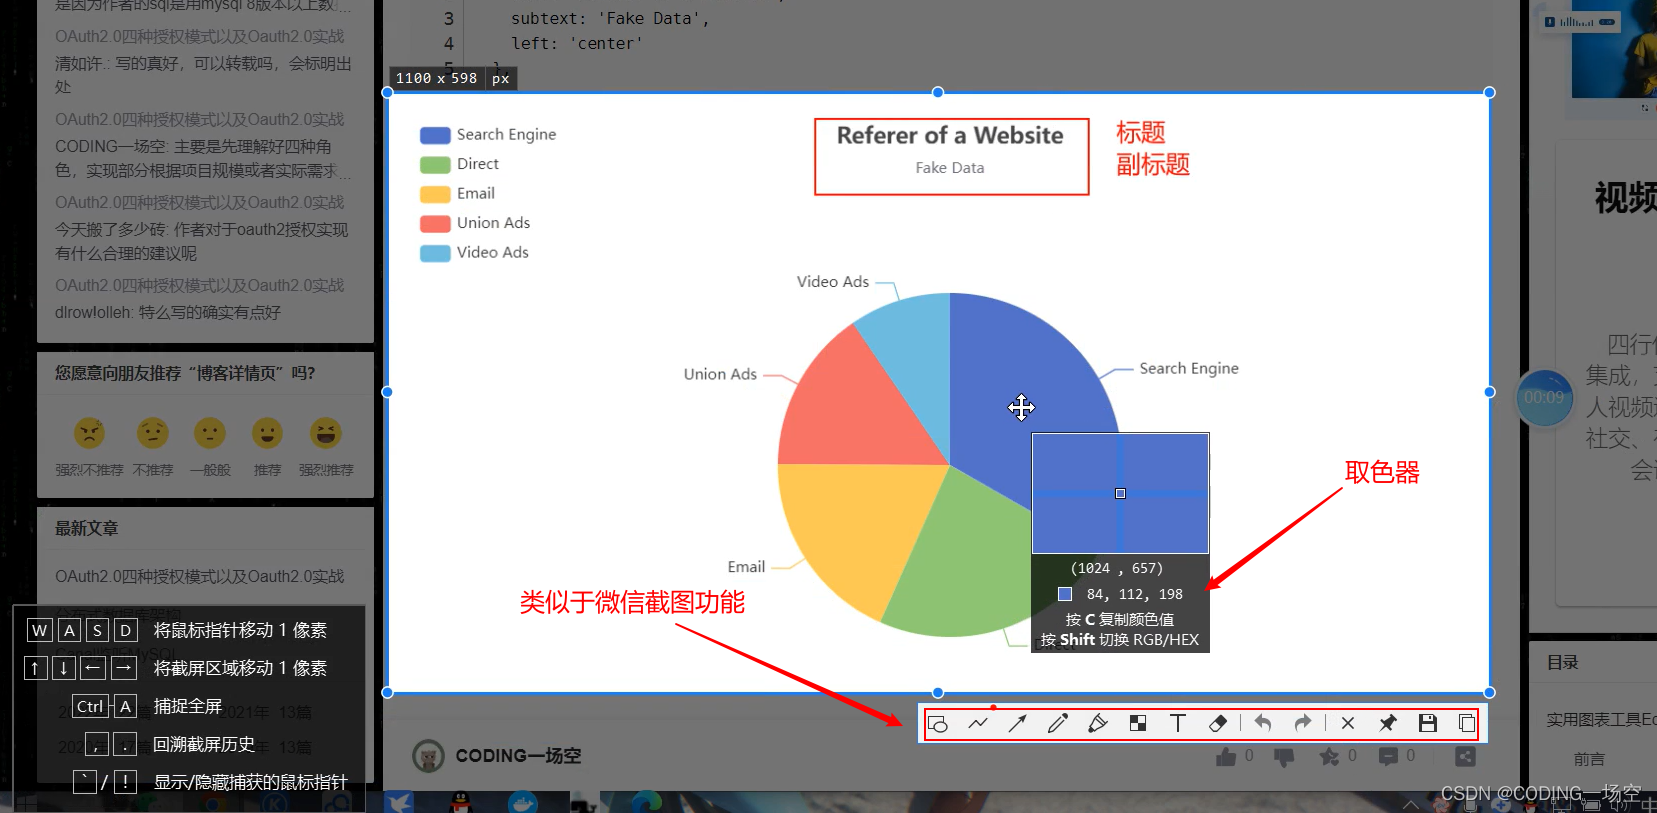The image size is (1657, 813).
Task: Activate the marker highlighter tool
Action: [1098, 724]
